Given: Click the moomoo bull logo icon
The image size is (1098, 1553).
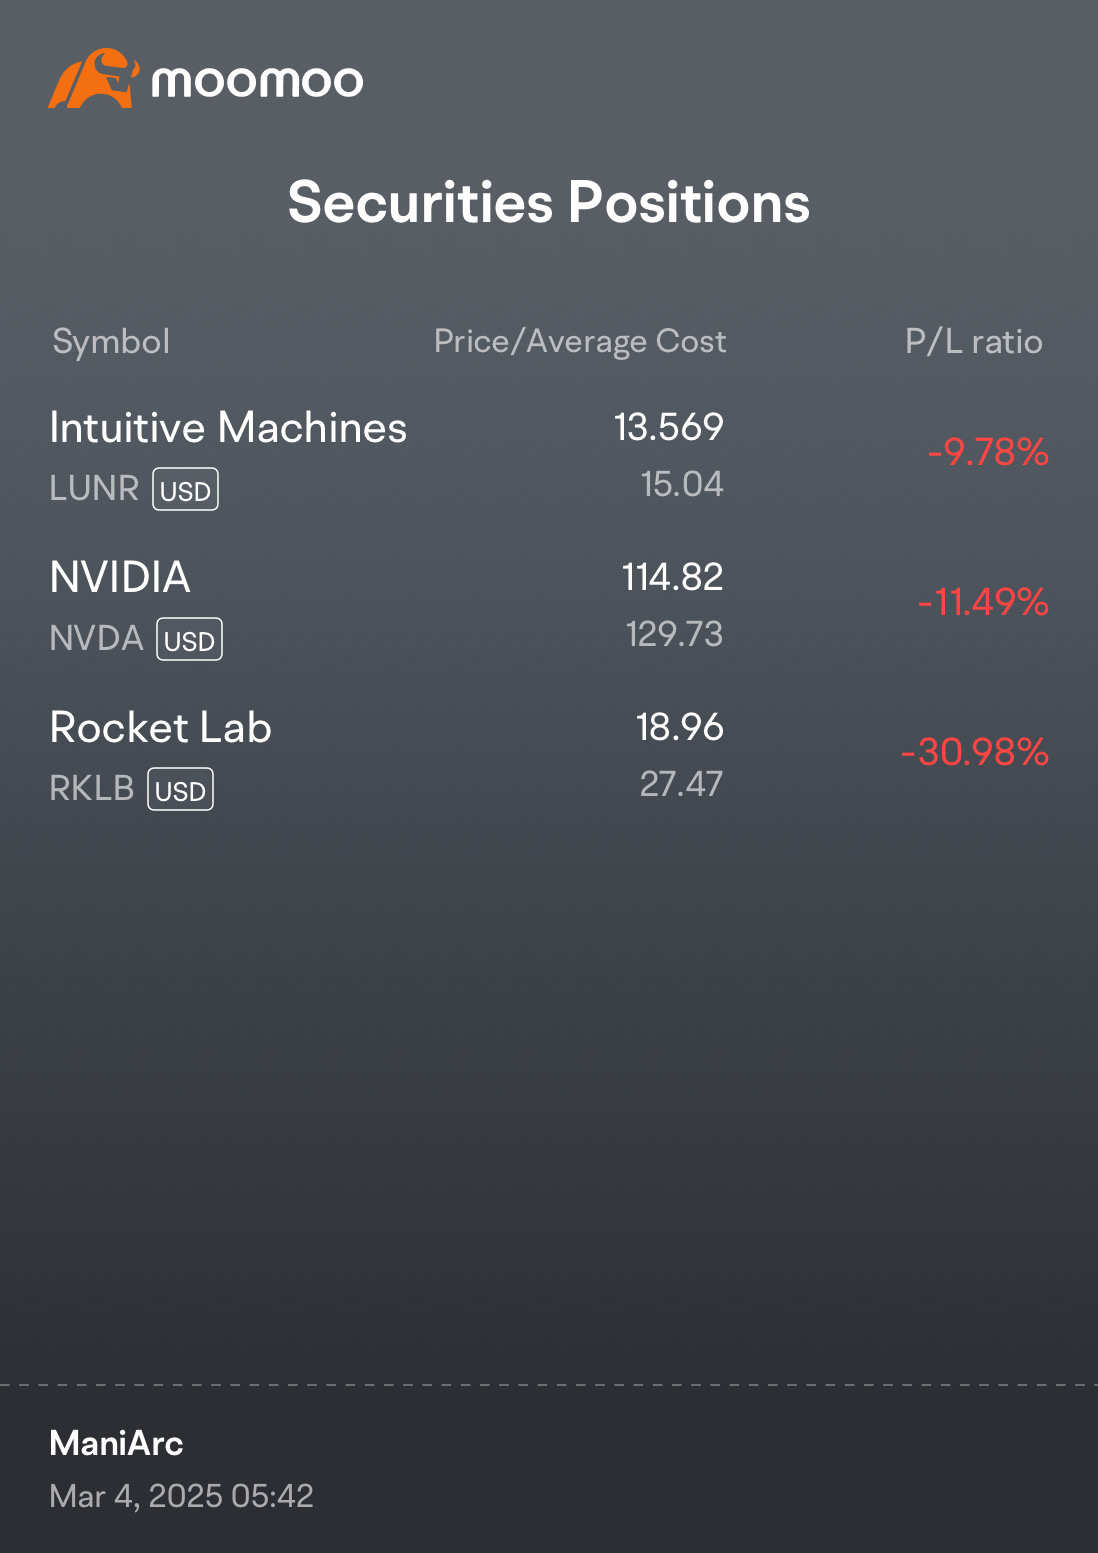Looking at the screenshot, I should point(93,78).
